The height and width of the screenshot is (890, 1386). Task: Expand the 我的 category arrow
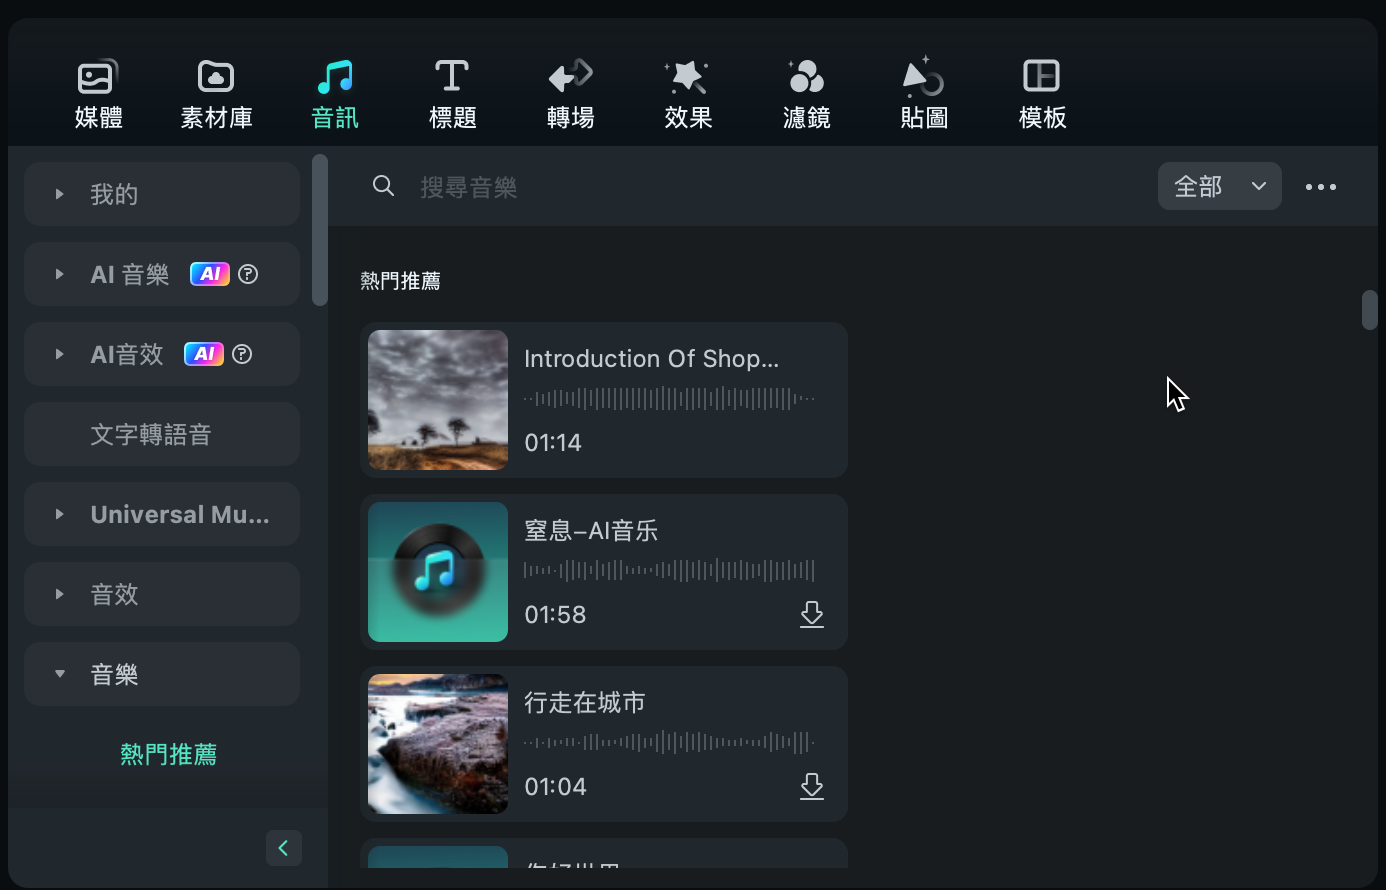(60, 194)
